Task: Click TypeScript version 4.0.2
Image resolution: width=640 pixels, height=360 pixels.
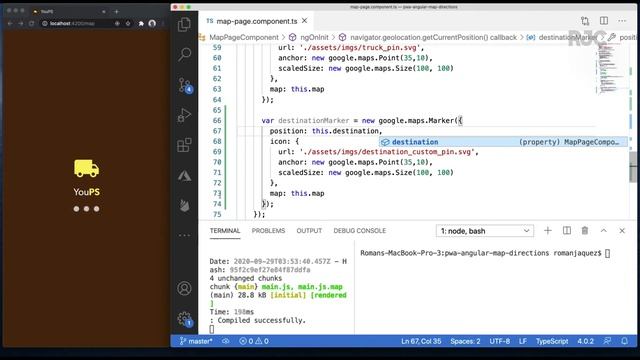Action: 585,341
